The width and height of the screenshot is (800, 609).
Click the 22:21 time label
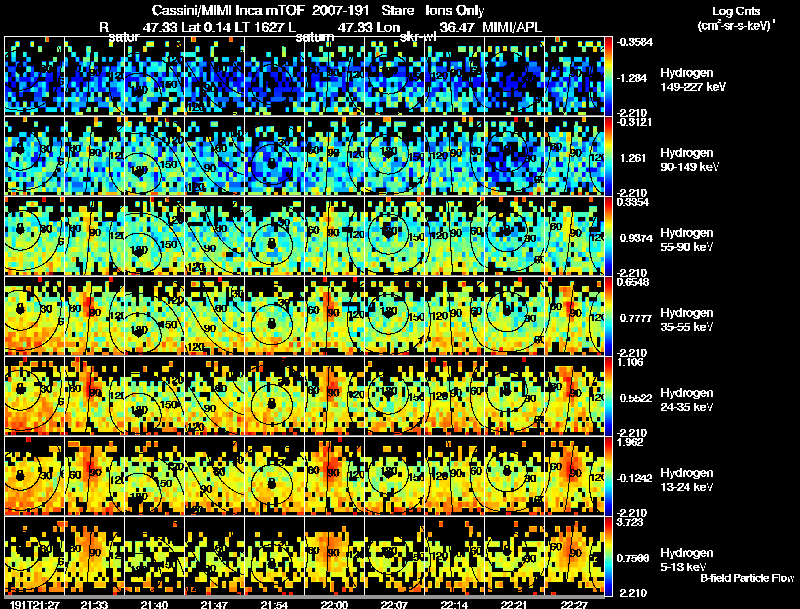tap(514, 604)
